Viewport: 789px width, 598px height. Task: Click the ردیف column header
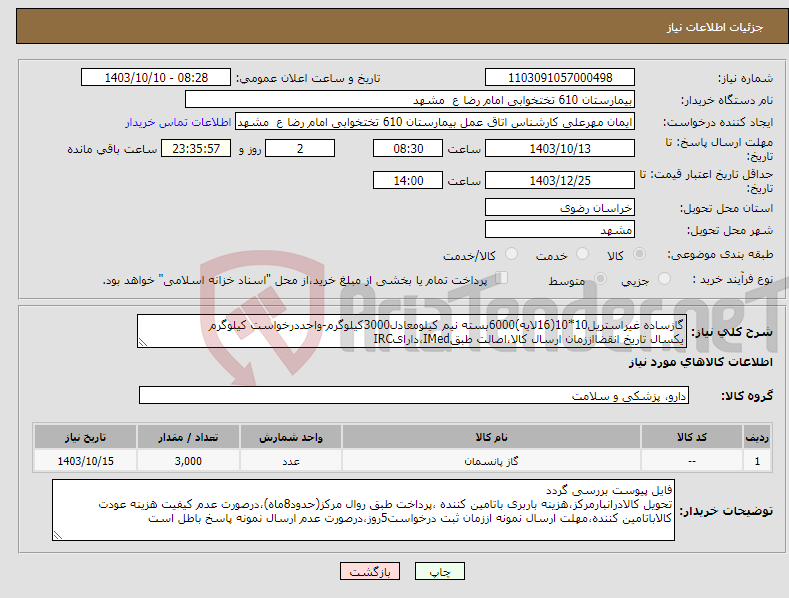pyautogui.click(x=757, y=437)
